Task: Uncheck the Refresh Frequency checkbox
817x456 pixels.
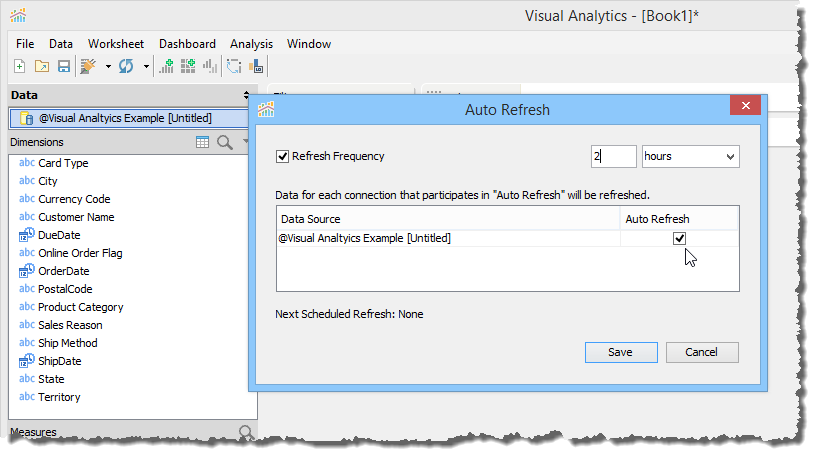Action: 282,156
